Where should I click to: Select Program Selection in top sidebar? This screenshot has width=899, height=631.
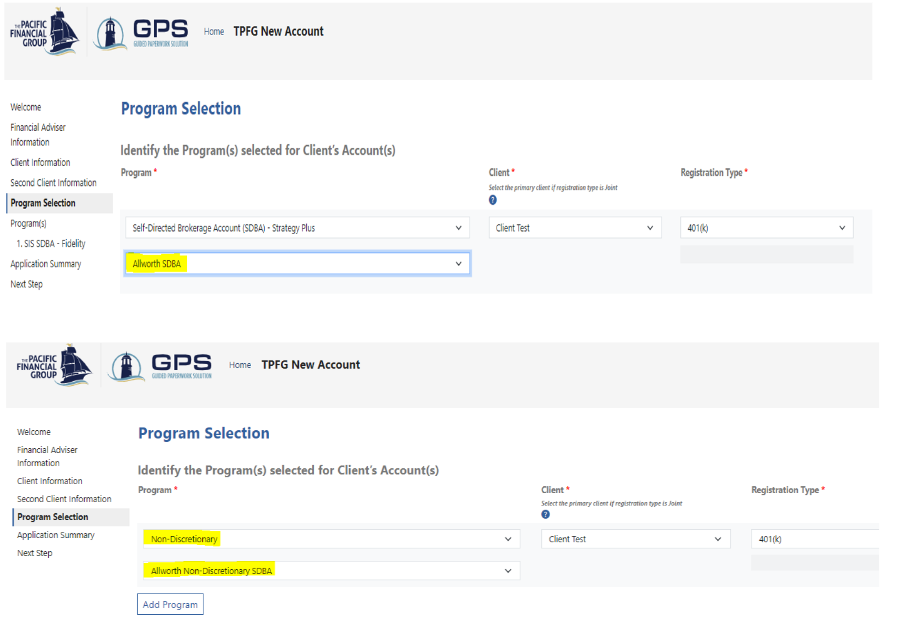(x=60, y=203)
